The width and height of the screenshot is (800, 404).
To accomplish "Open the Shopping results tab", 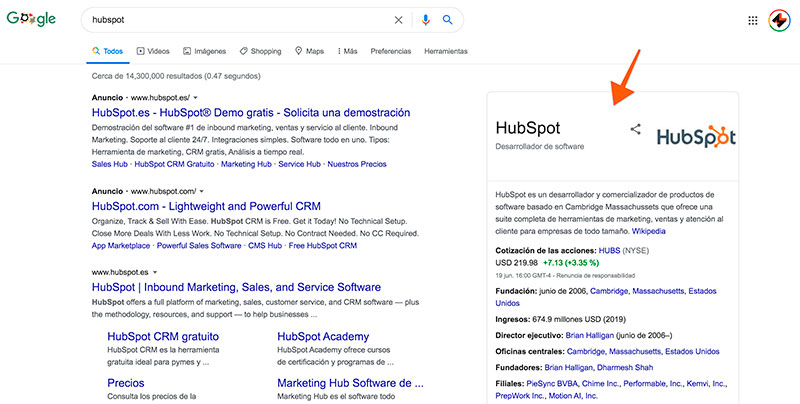I will [x=261, y=51].
